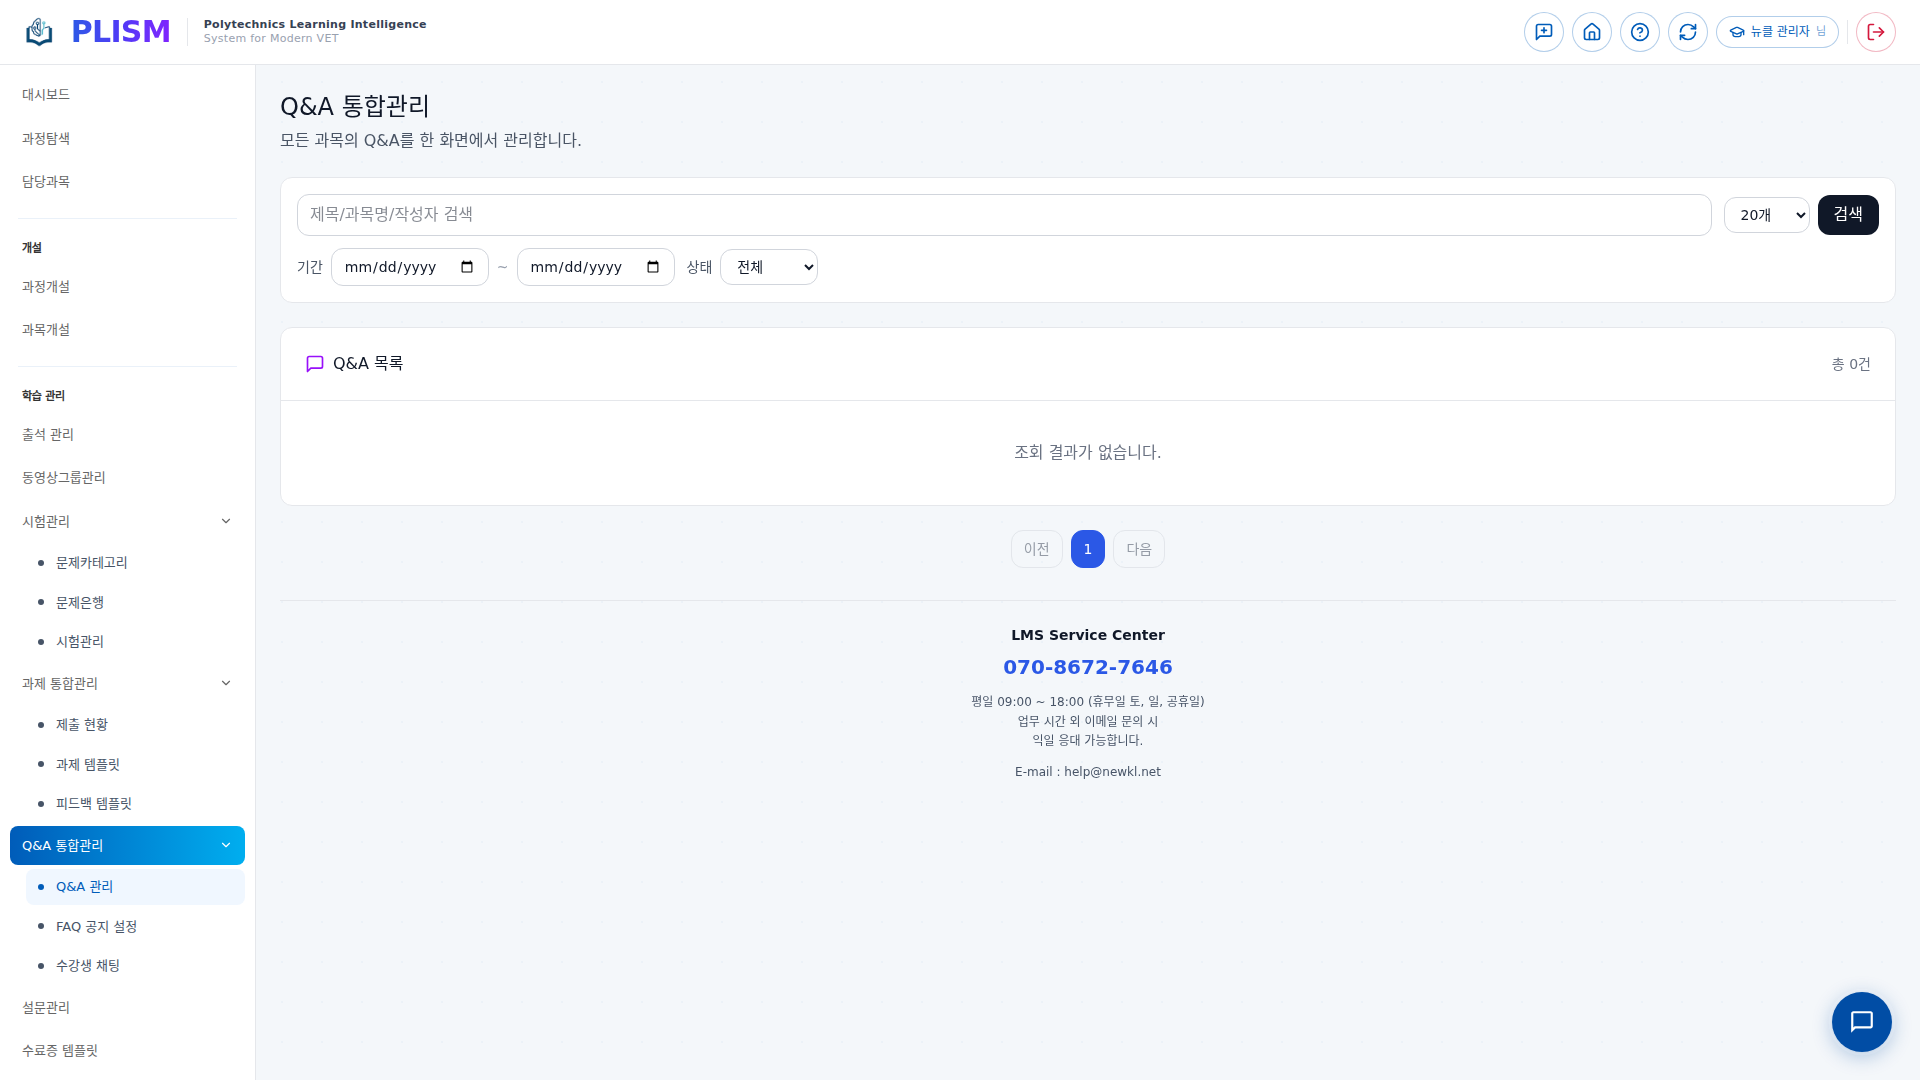The image size is (1920, 1080).
Task: Open the 20개 page size dropdown
Action: click(1766, 215)
